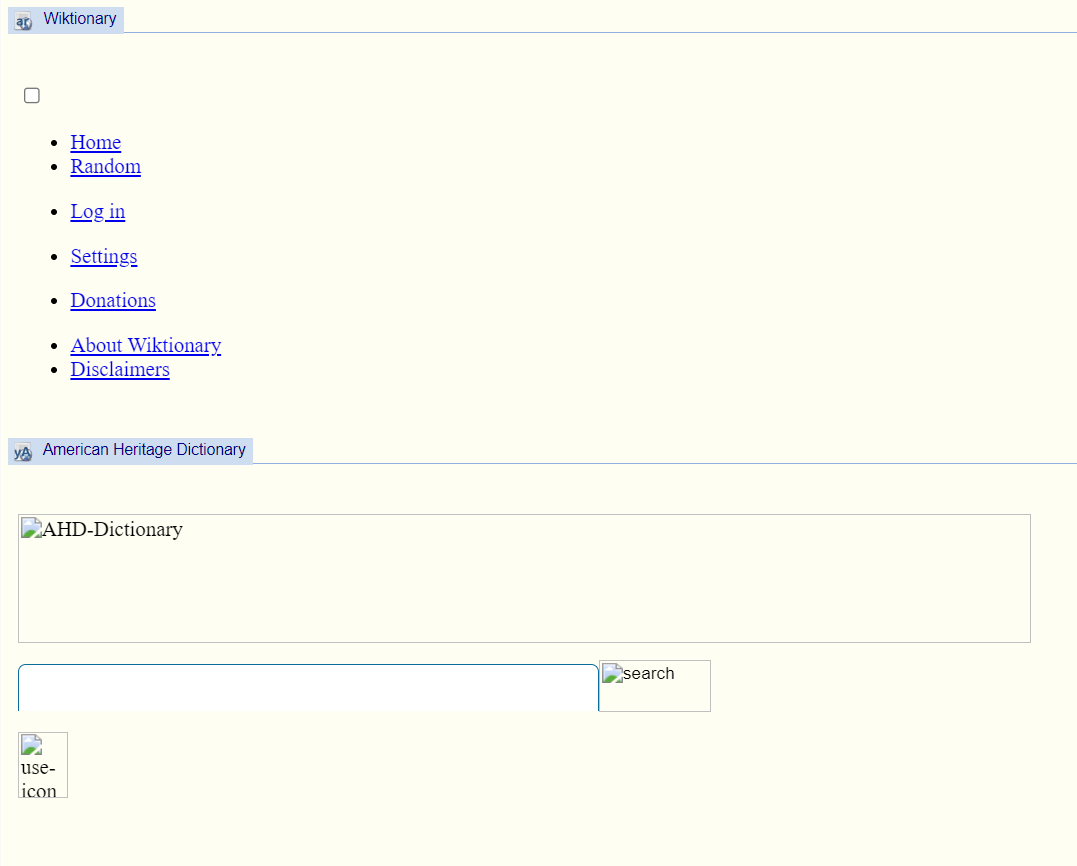Click the broken image glyph above use-icon text
This screenshot has height=866, width=1077.
tap(32, 746)
